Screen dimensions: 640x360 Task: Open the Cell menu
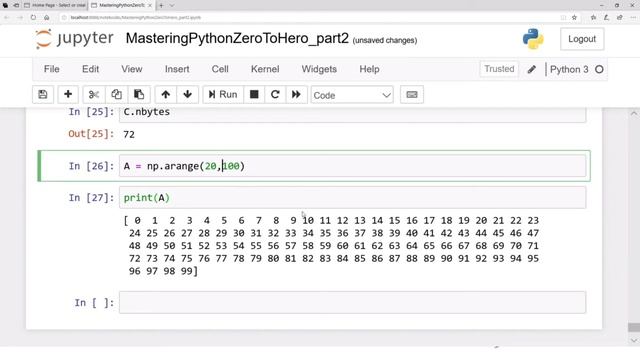coord(220,69)
